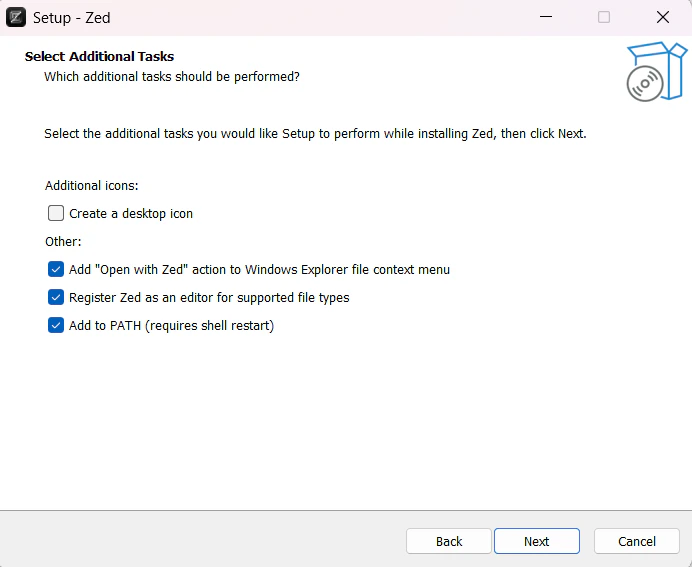The image size is (692, 567).
Task: Click the disabled maximize button of the Setup window
Action: click(604, 17)
